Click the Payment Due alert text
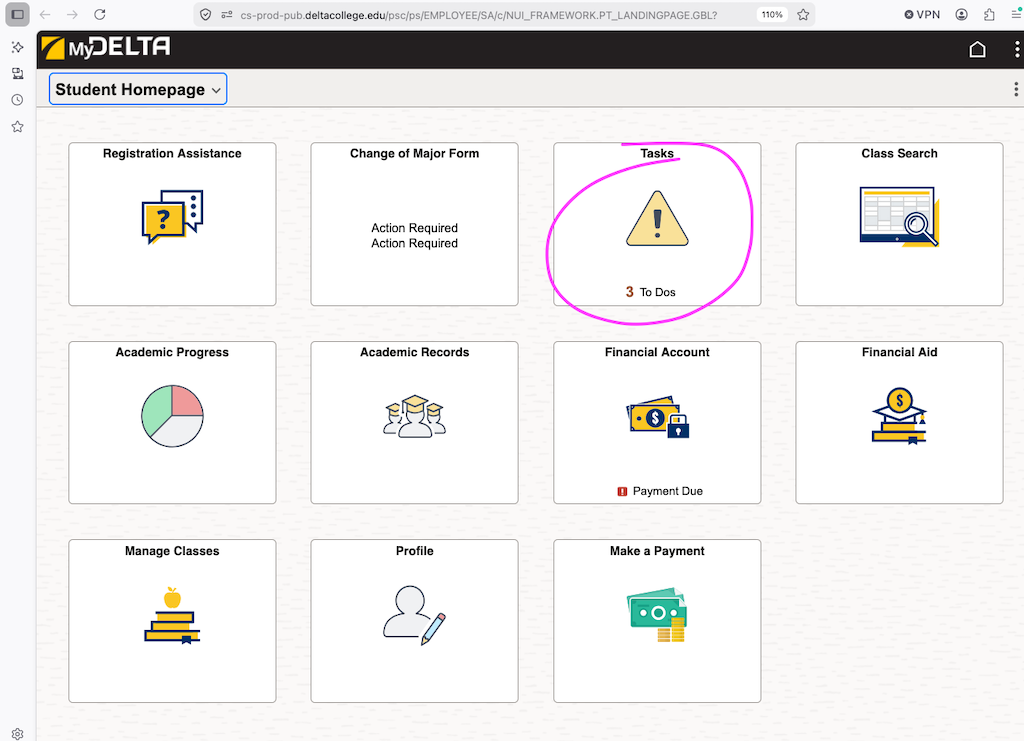This screenshot has width=1024, height=741. [667, 491]
